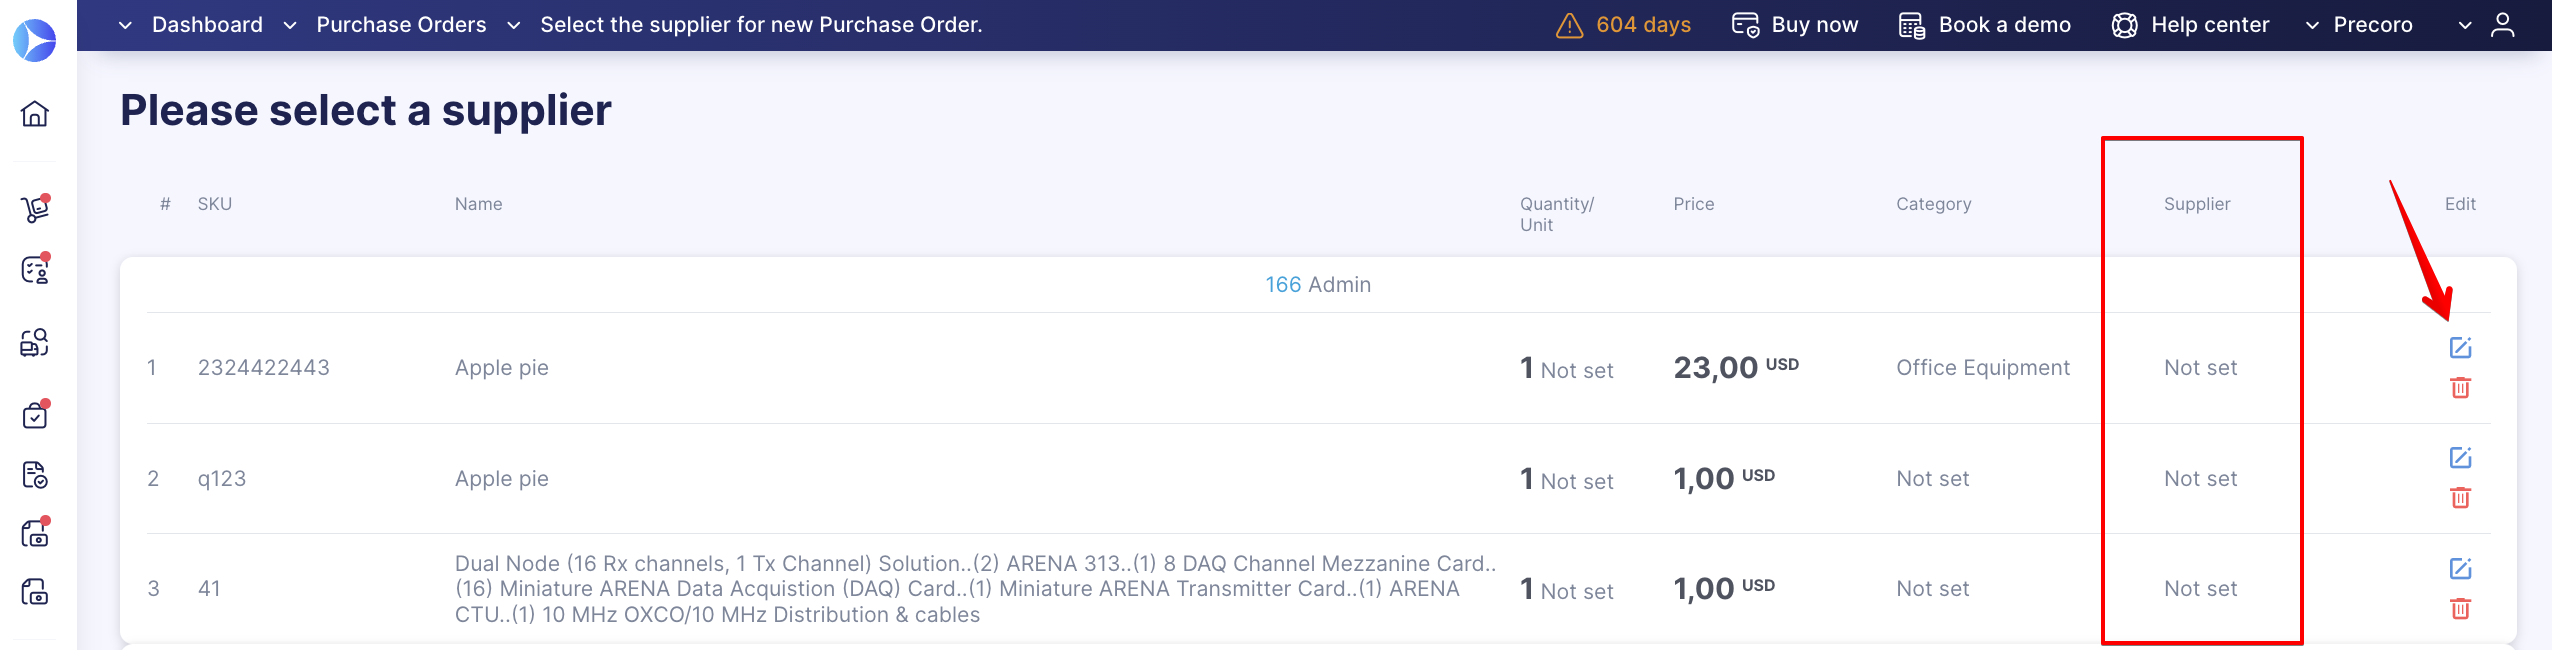The width and height of the screenshot is (2552, 650).
Task: Open the user profile icon
Action: click(x=2502, y=25)
